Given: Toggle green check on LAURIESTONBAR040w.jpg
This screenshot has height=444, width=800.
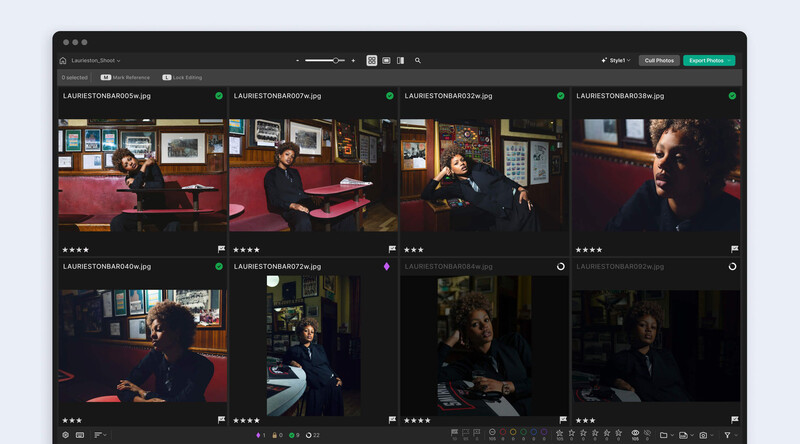Looking at the screenshot, I should (219, 266).
